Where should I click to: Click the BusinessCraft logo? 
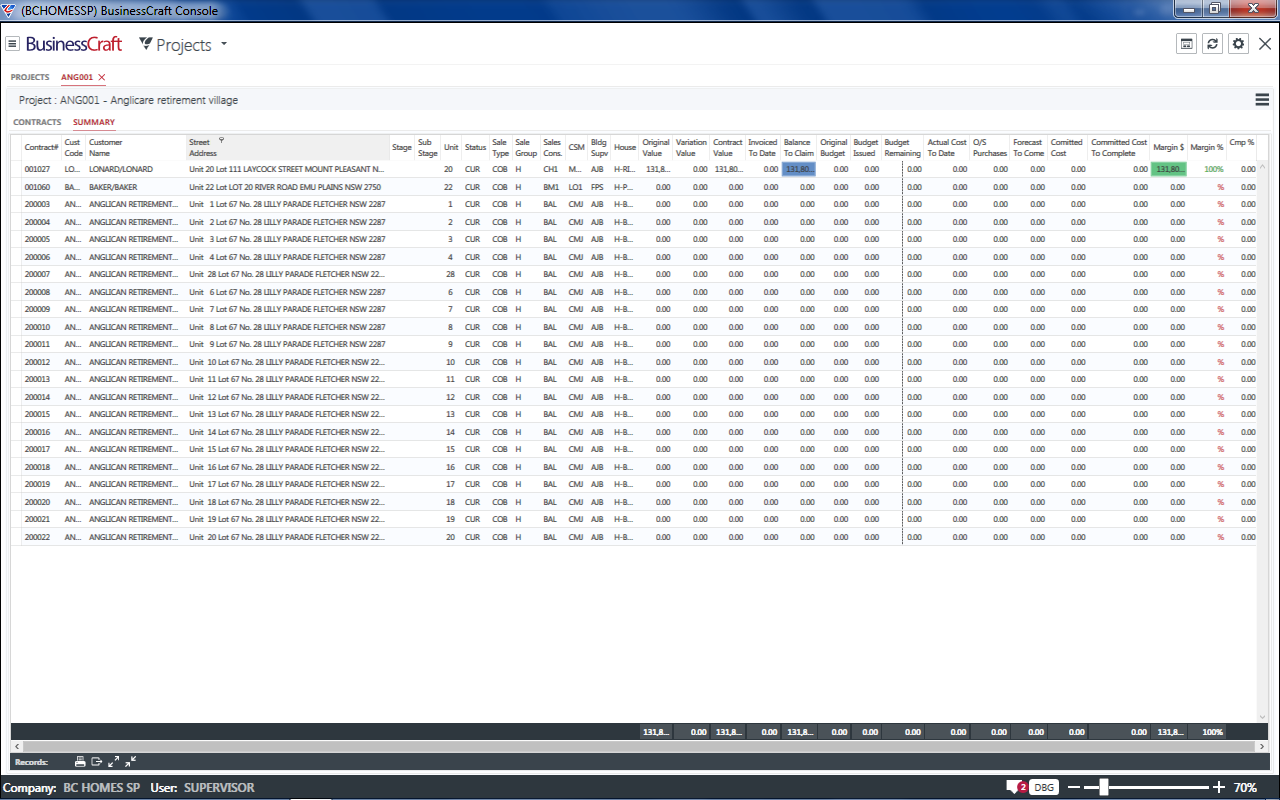click(75, 44)
